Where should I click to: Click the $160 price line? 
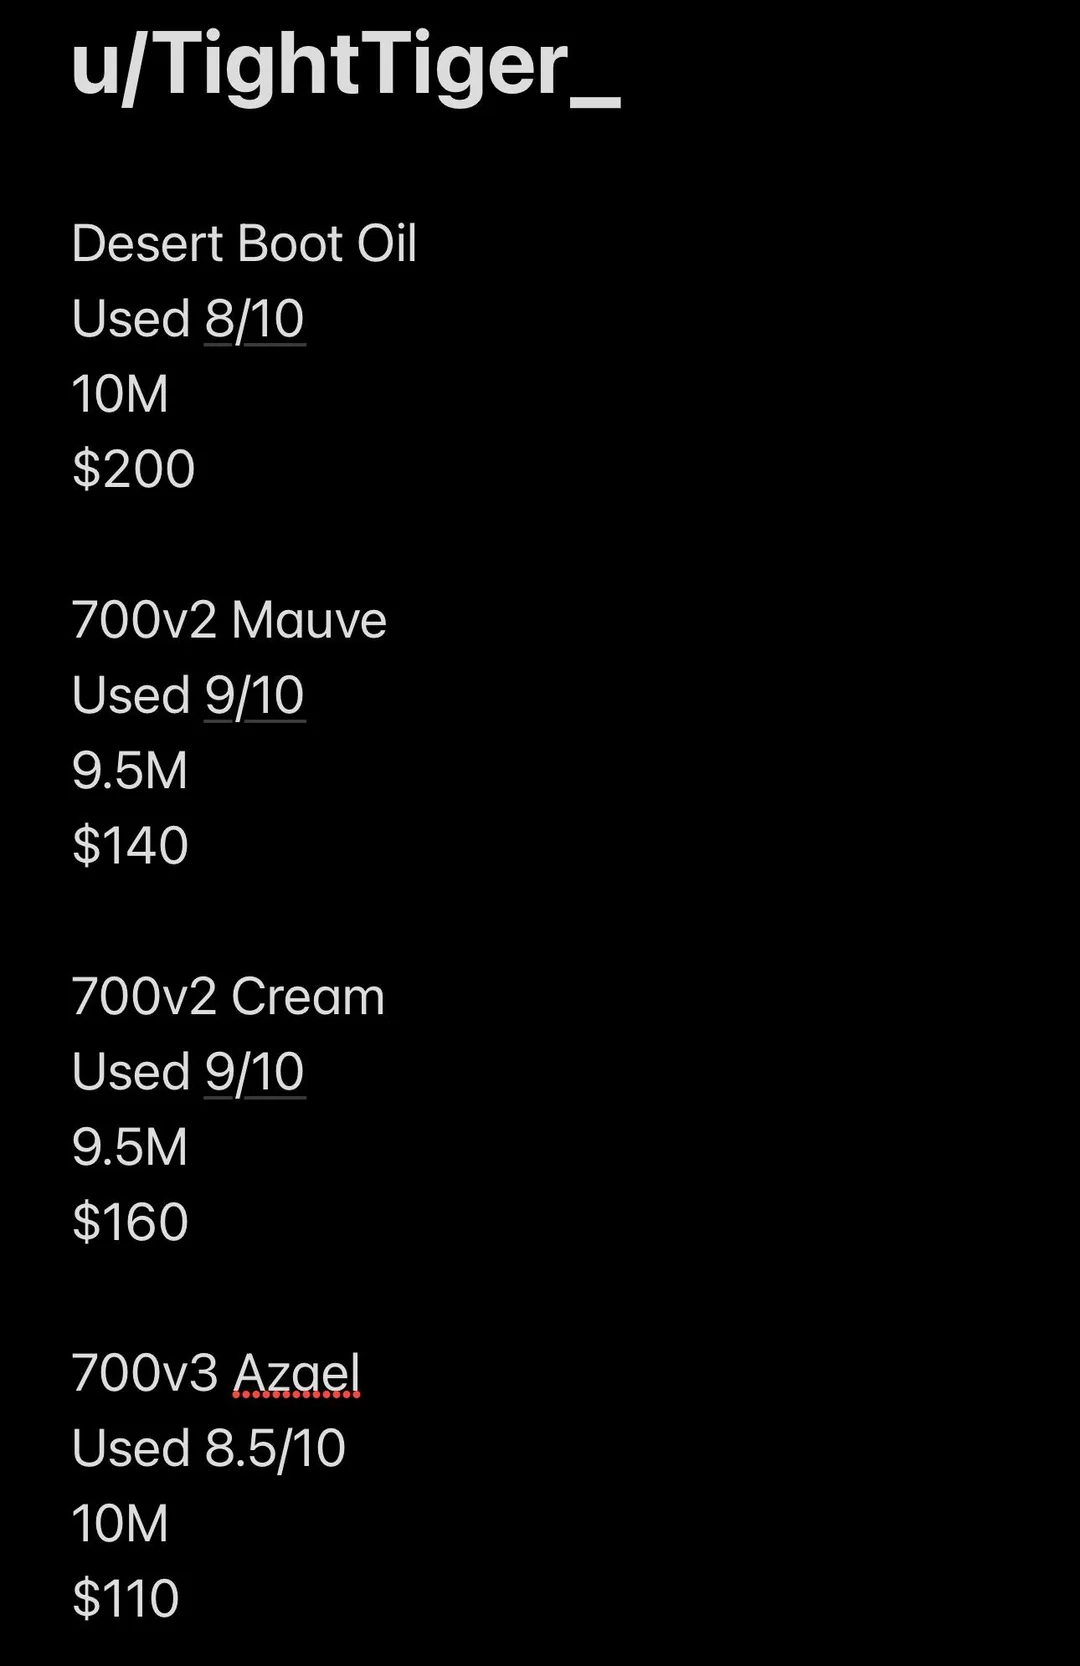point(131,1222)
